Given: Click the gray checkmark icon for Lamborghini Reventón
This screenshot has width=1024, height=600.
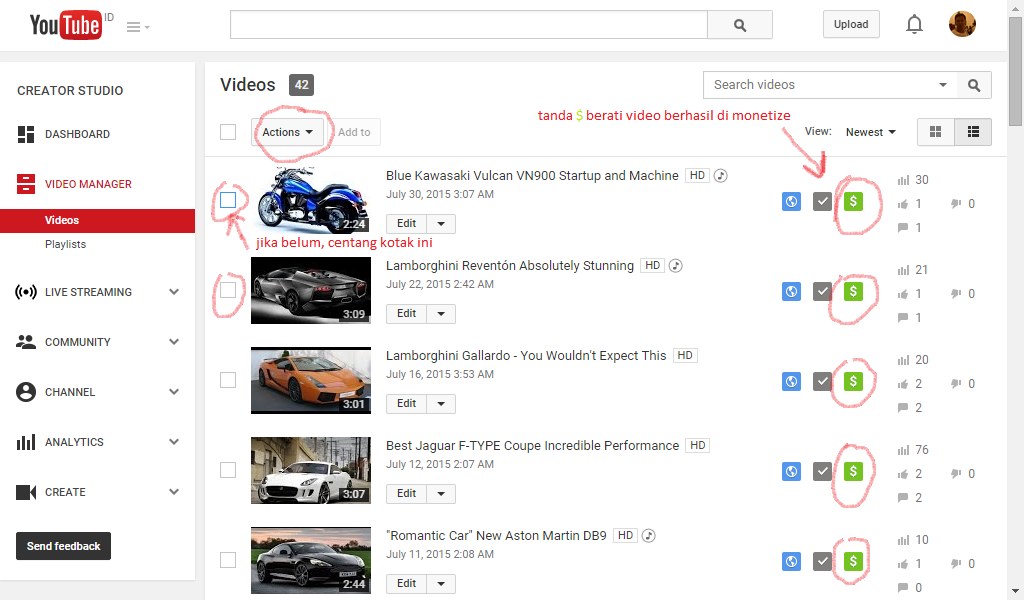Looking at the screenshot, I should coord(822,292).
